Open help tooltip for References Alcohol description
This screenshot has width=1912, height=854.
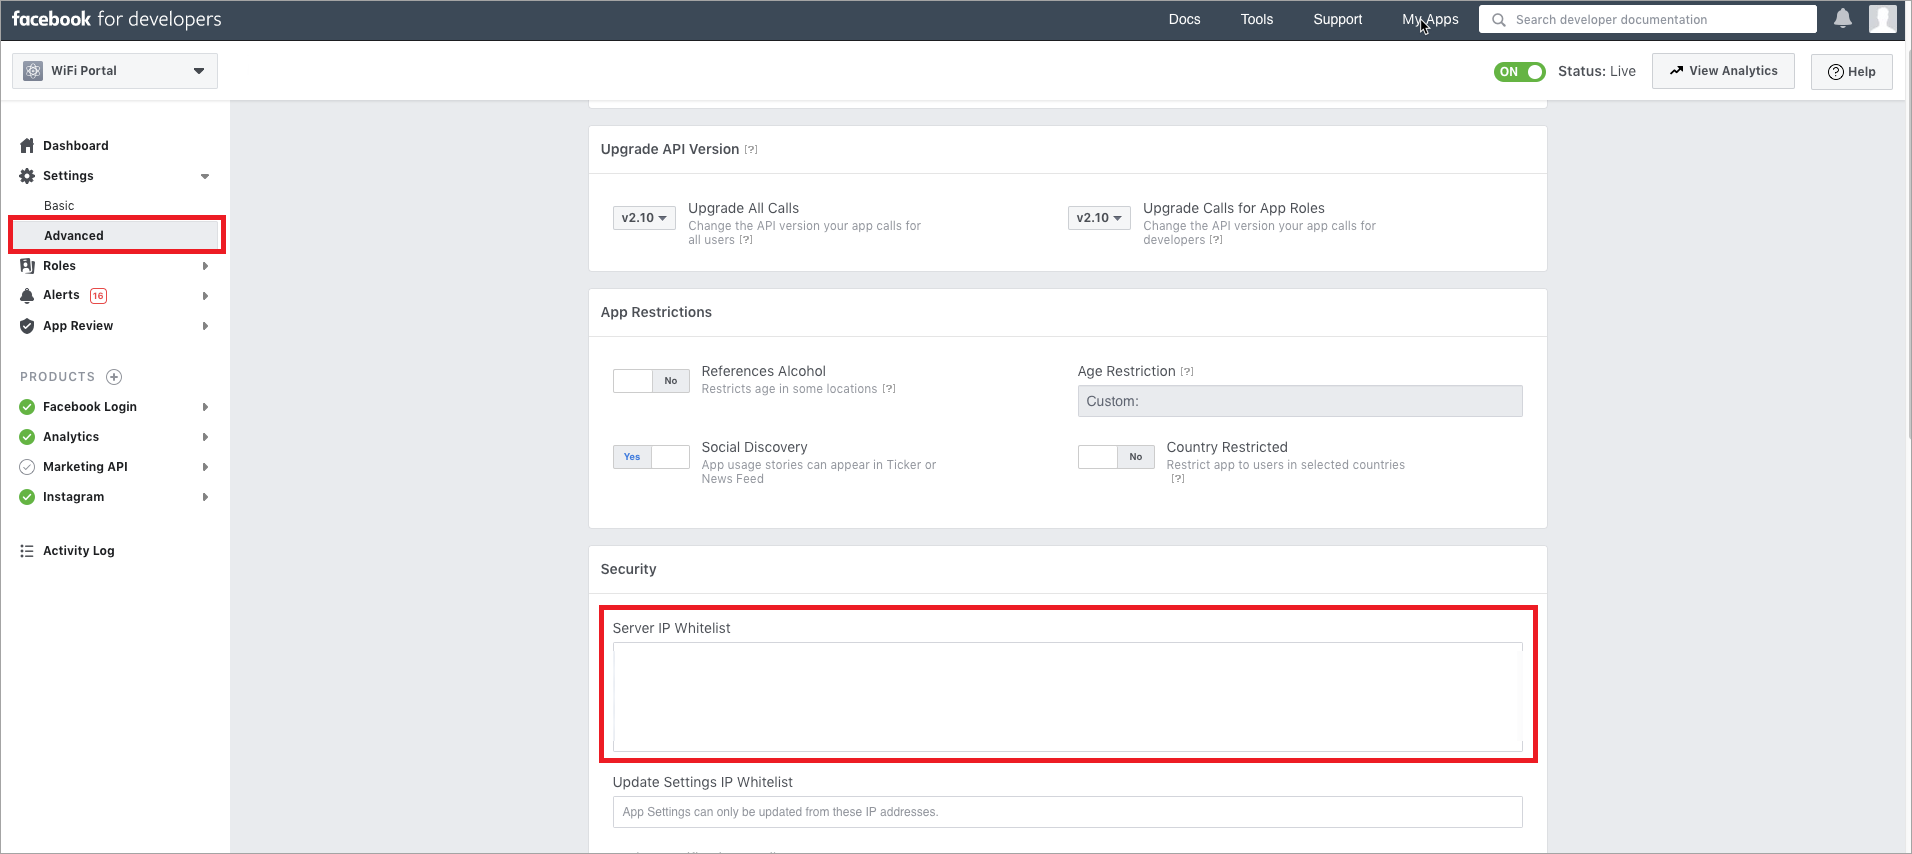889,389
